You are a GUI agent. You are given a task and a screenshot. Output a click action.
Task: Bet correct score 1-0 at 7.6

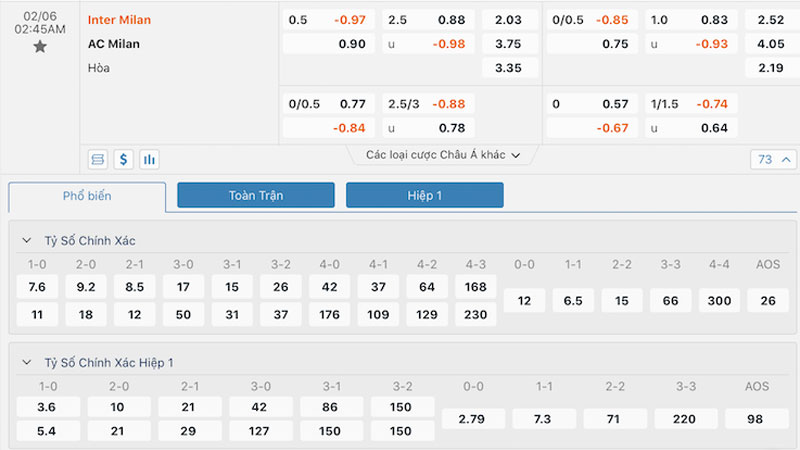point(37,287)
